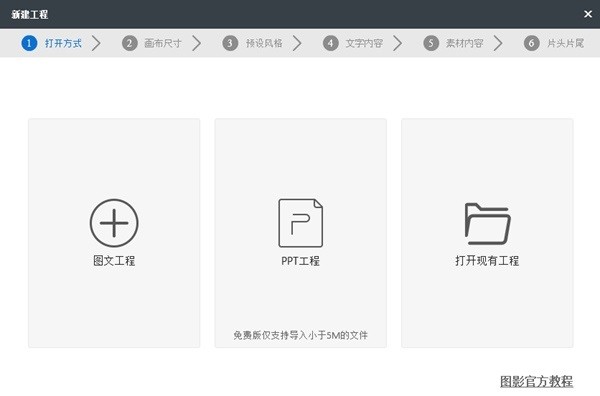Click the step 6 numbered circle

pyautogui.click(x=532, y=43)
